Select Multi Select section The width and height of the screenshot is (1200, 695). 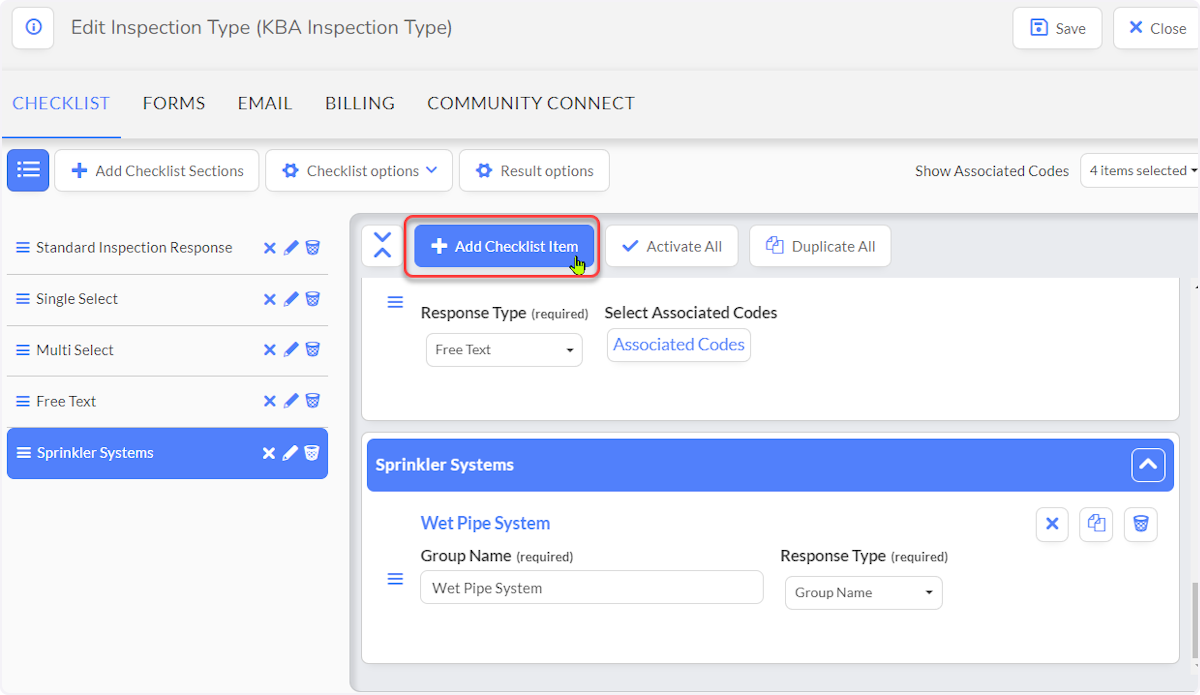click(75, 350)
